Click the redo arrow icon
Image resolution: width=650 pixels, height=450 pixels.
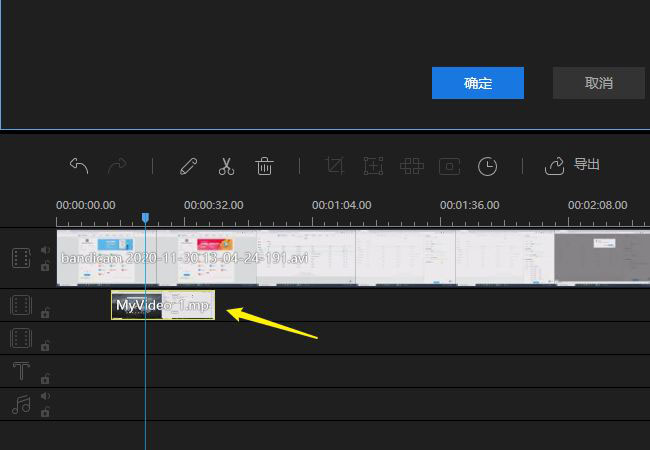[x=117, y=166]
